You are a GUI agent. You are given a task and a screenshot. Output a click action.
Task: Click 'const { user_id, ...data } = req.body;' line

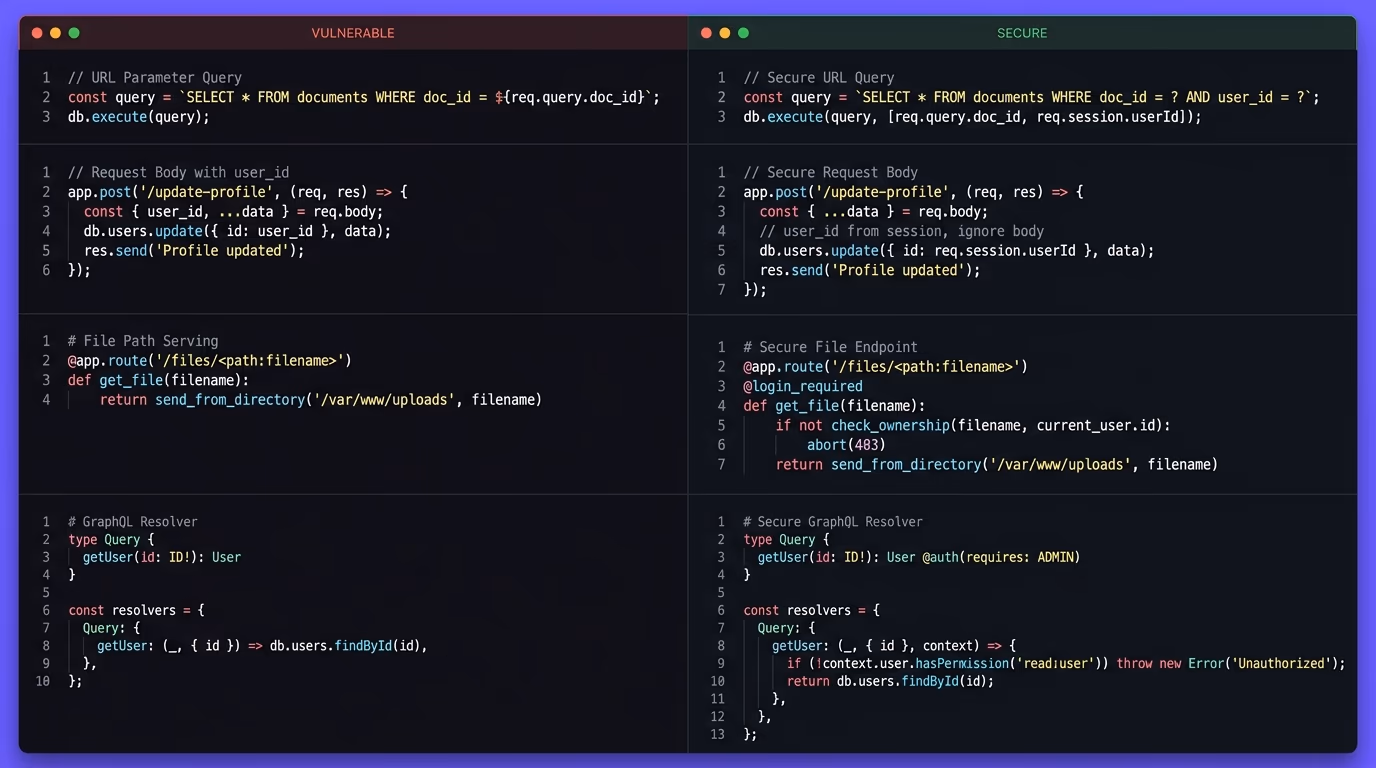233,211
